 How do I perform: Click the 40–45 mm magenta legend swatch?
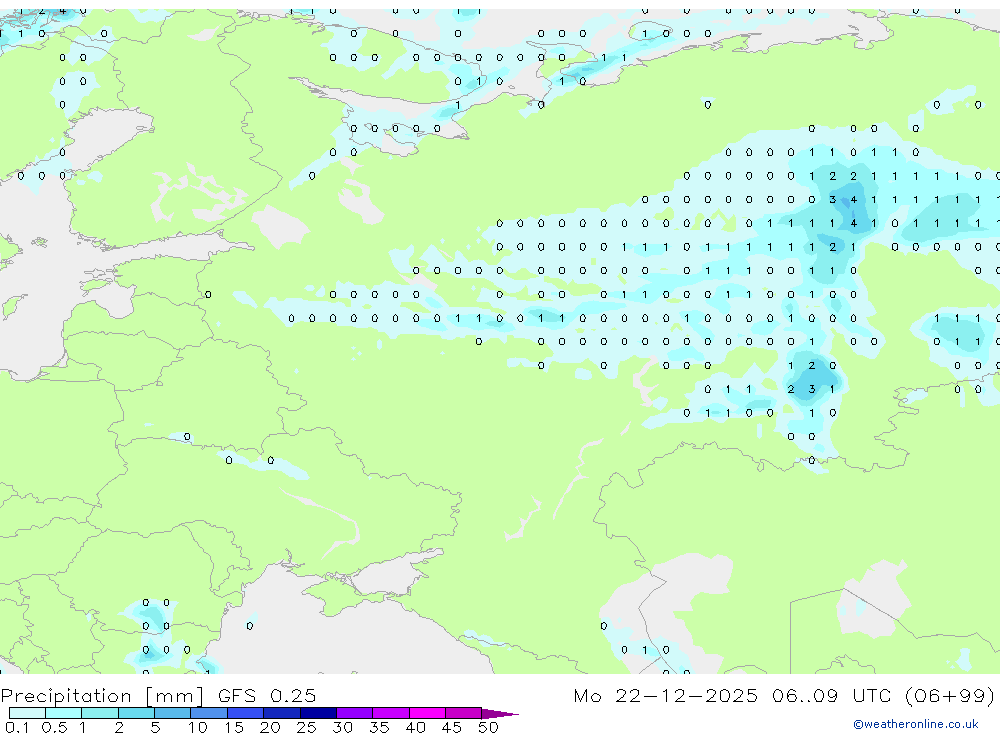(427, 713)
